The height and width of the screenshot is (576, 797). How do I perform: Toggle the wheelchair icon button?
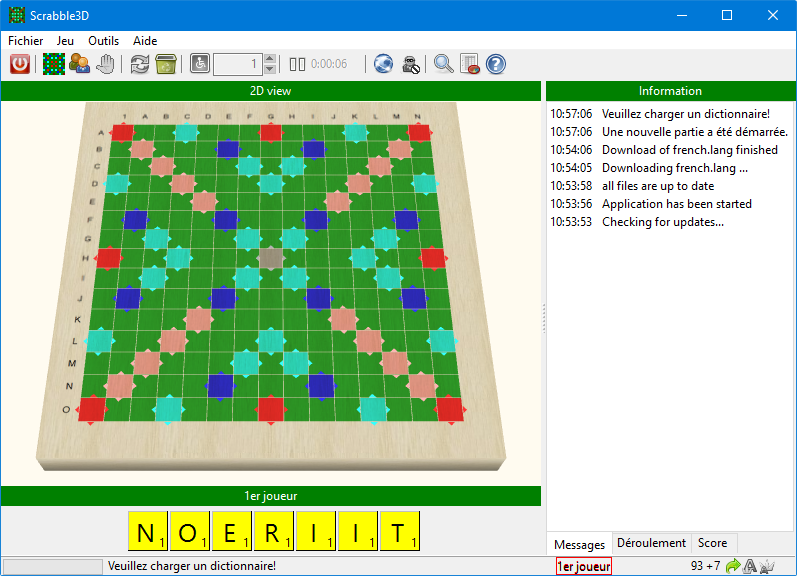click(x=200, y=64)
